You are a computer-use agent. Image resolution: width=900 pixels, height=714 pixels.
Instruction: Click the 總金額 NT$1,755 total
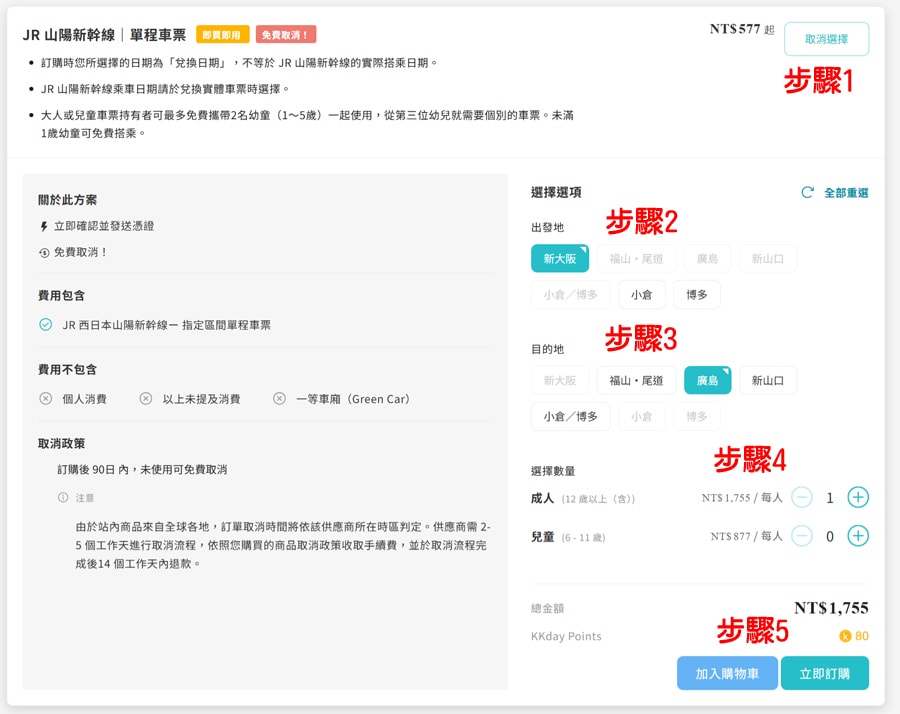(x=831, y=608)
